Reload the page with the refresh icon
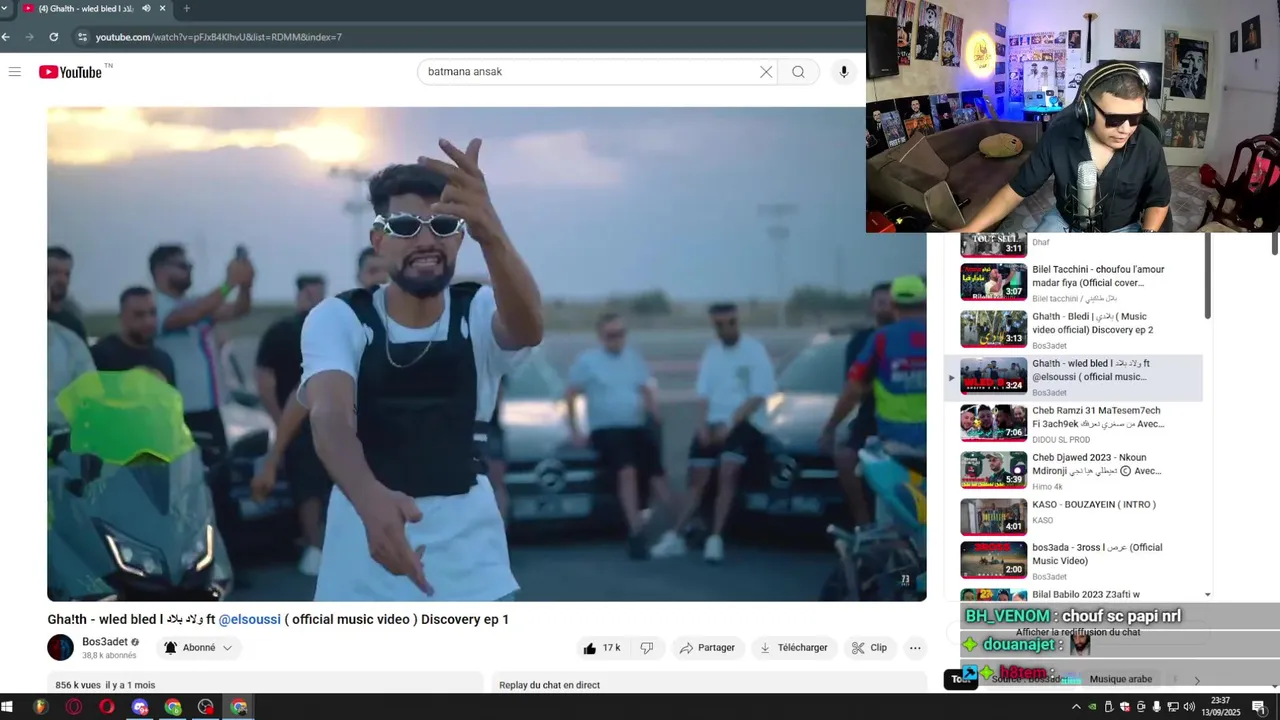1280x720 pixels. (x=53, y=37)
